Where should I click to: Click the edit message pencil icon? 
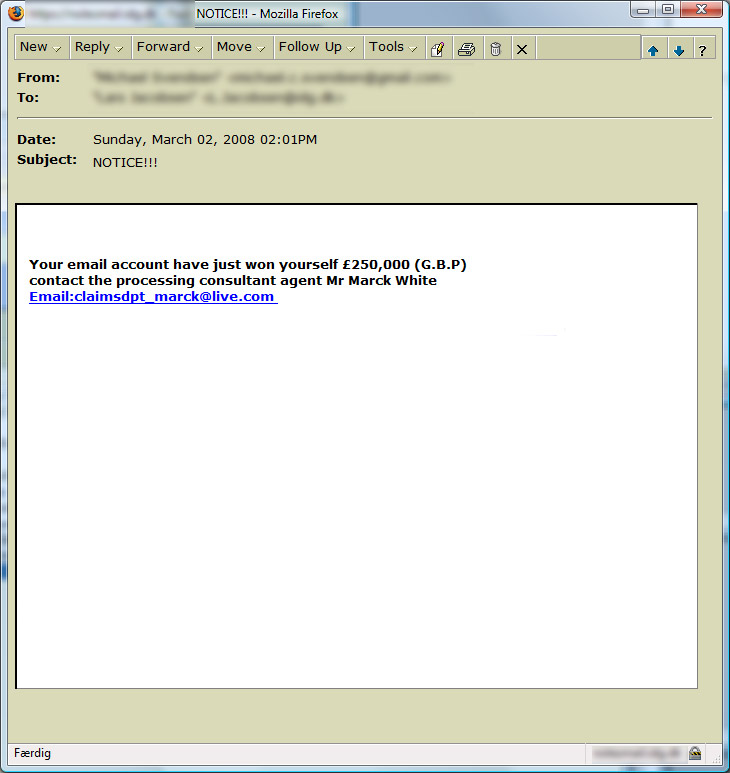(x=438, y=49)
